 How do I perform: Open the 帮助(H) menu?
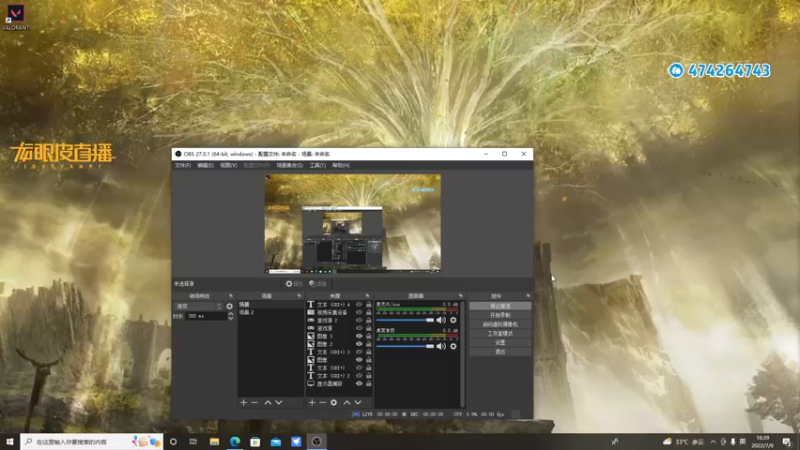point(340,165)
